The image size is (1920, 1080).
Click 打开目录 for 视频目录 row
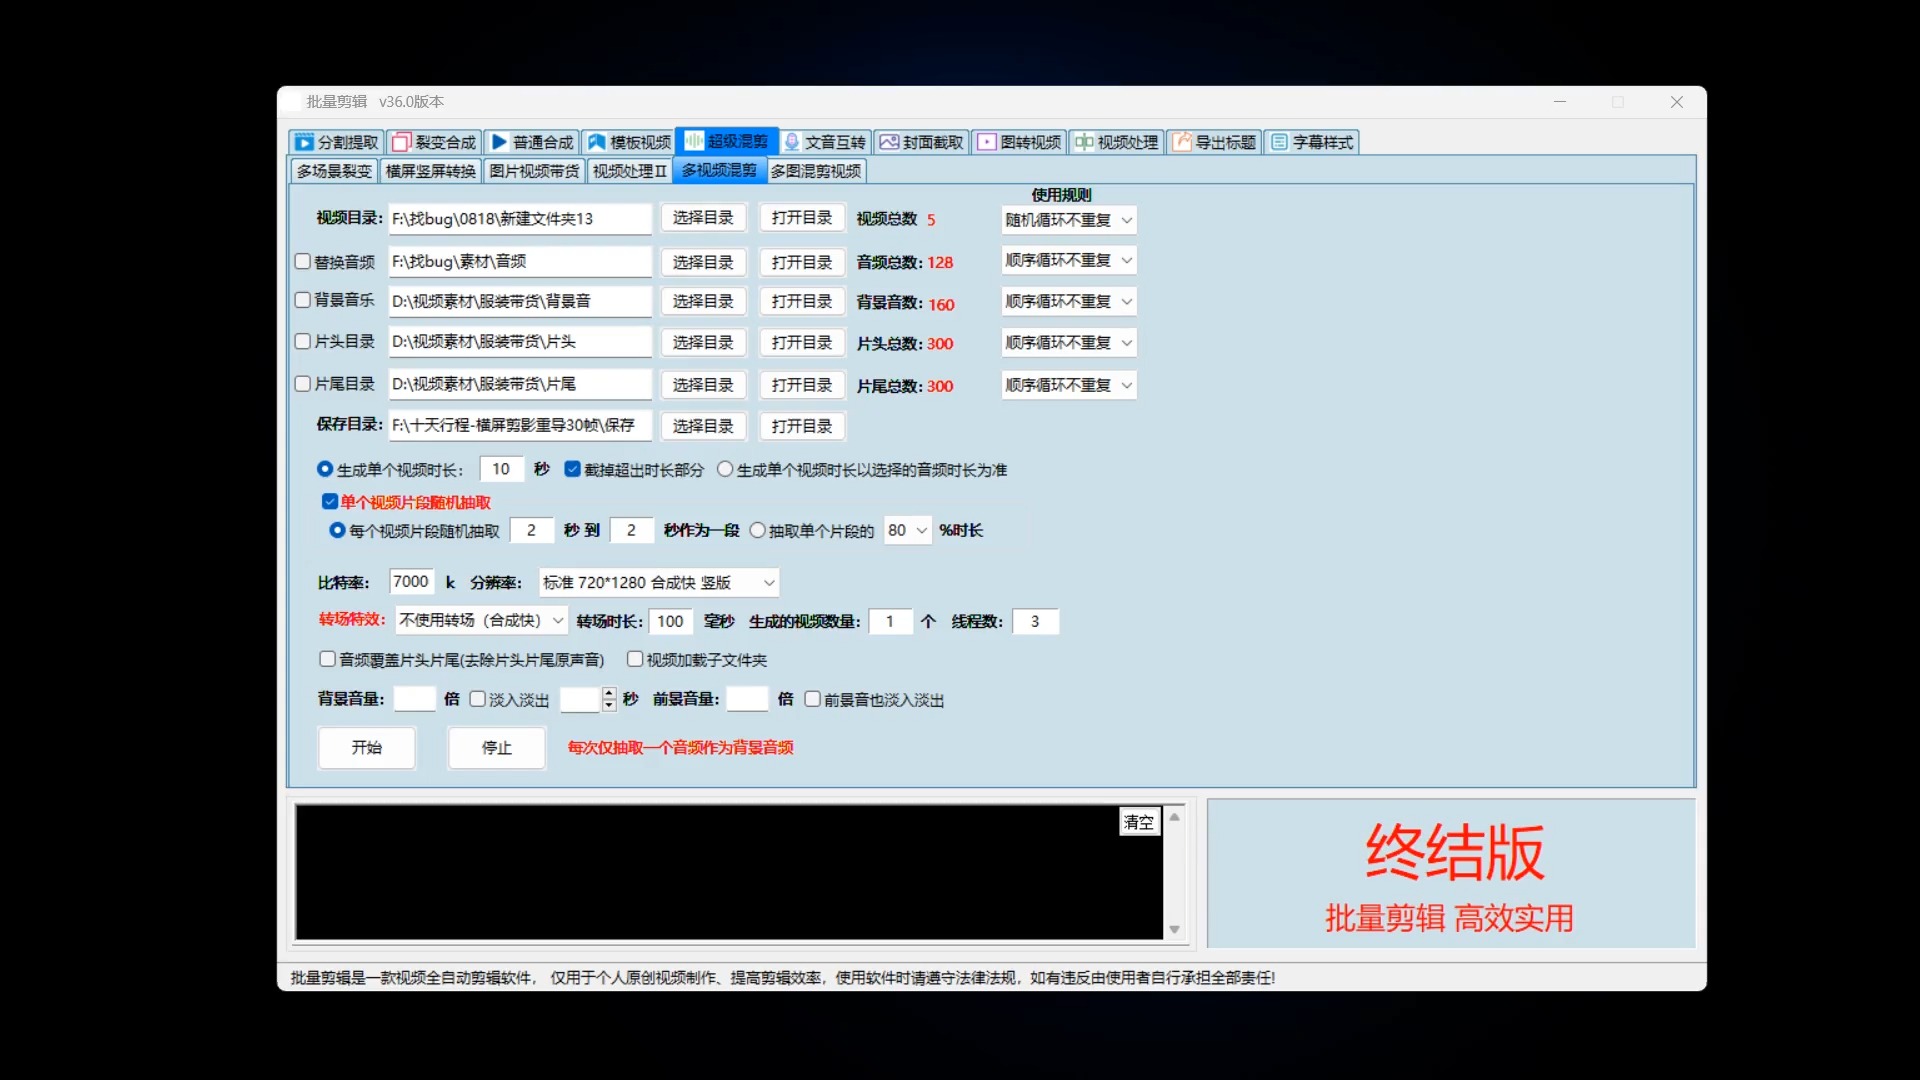(802, 218)
